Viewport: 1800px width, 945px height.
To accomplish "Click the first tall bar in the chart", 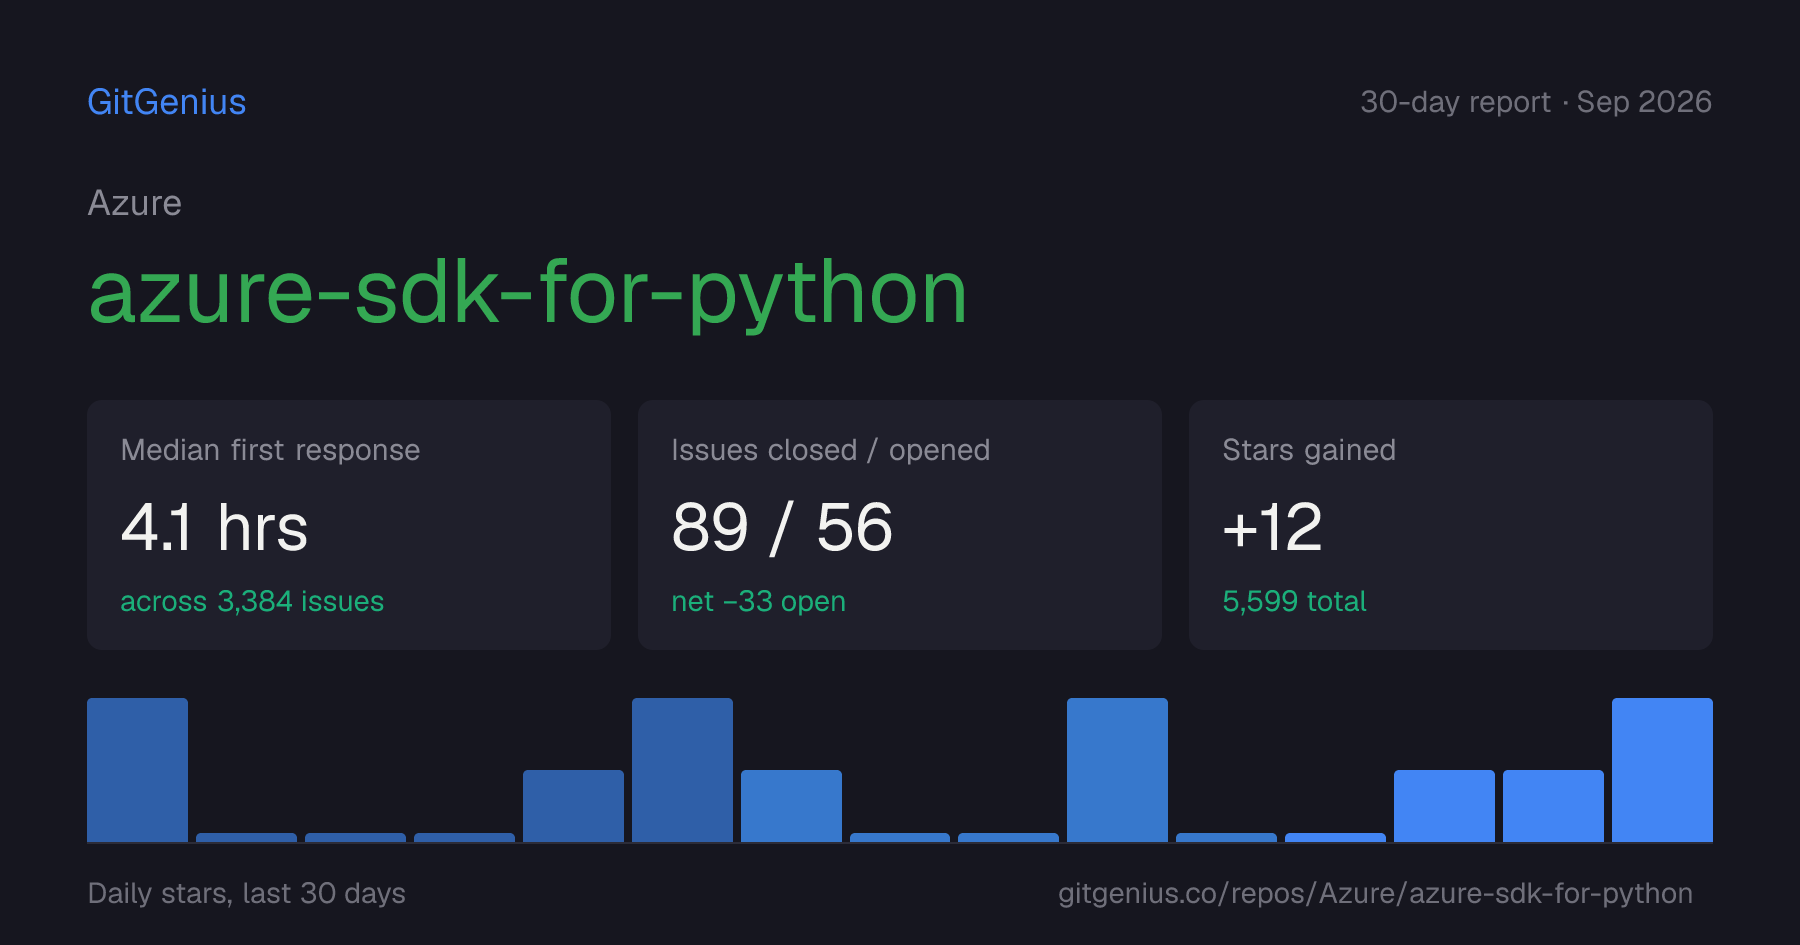I will [x=137, y=770].
